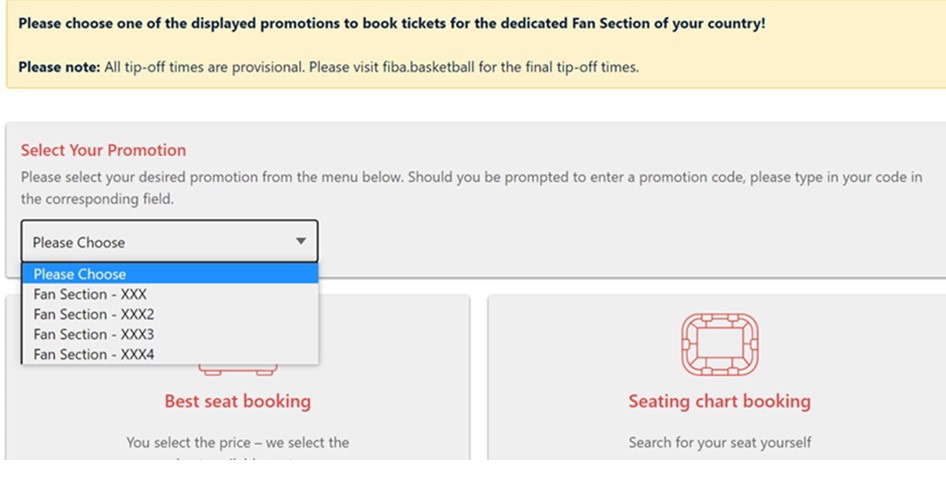The width and height of the screenshot is (946, 496).
Task: Click the promotion code instruction paragraph
Action: pos(470,188)
